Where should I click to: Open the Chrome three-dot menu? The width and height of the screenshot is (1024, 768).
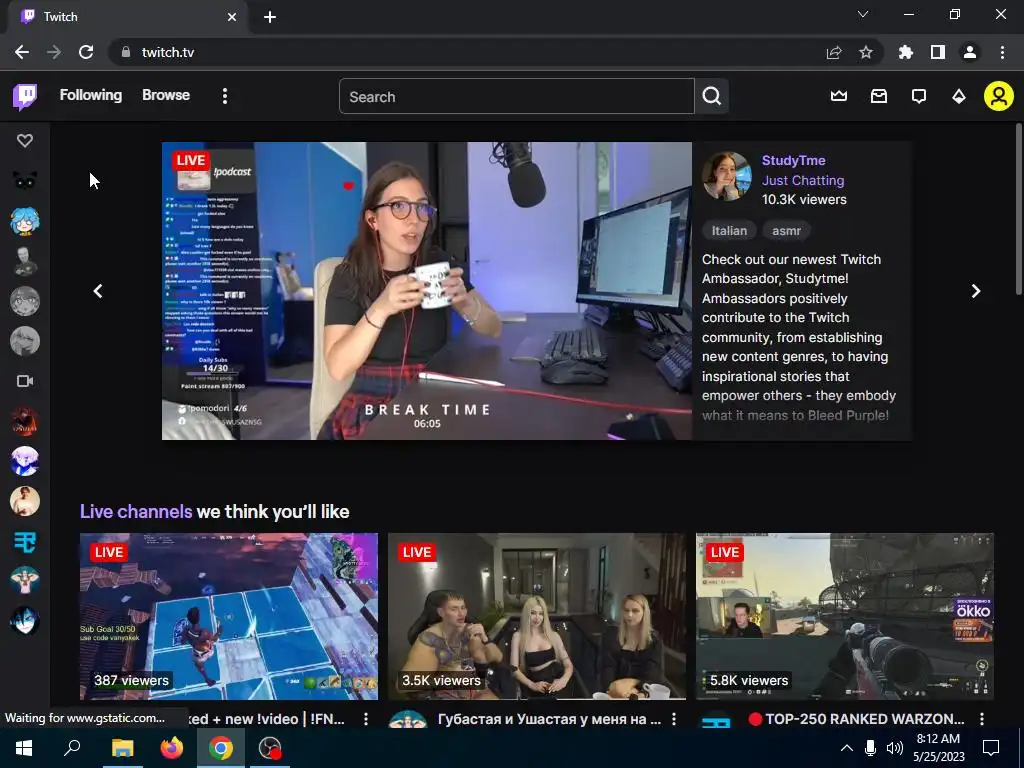(x=1002, y=52)
